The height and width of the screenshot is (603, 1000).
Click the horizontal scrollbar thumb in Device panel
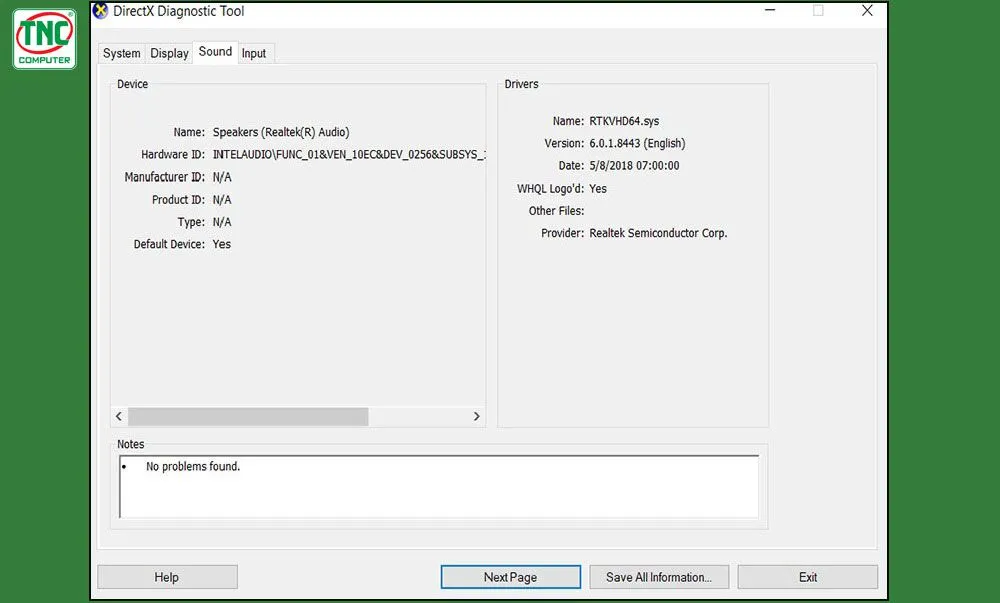tap(248, 416)
